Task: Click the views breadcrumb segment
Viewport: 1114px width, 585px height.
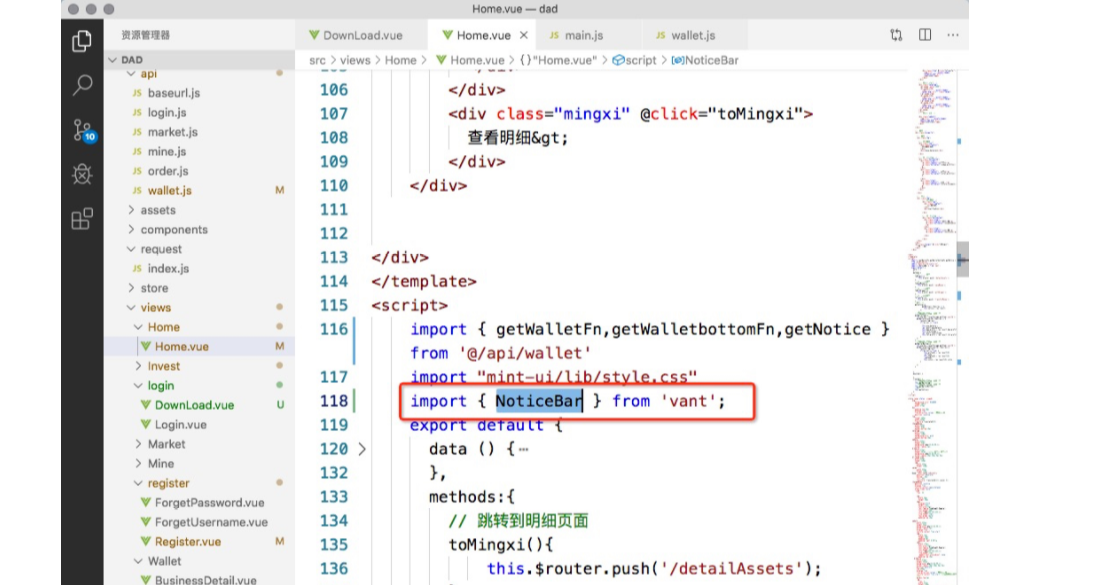Action: [355, 60]
